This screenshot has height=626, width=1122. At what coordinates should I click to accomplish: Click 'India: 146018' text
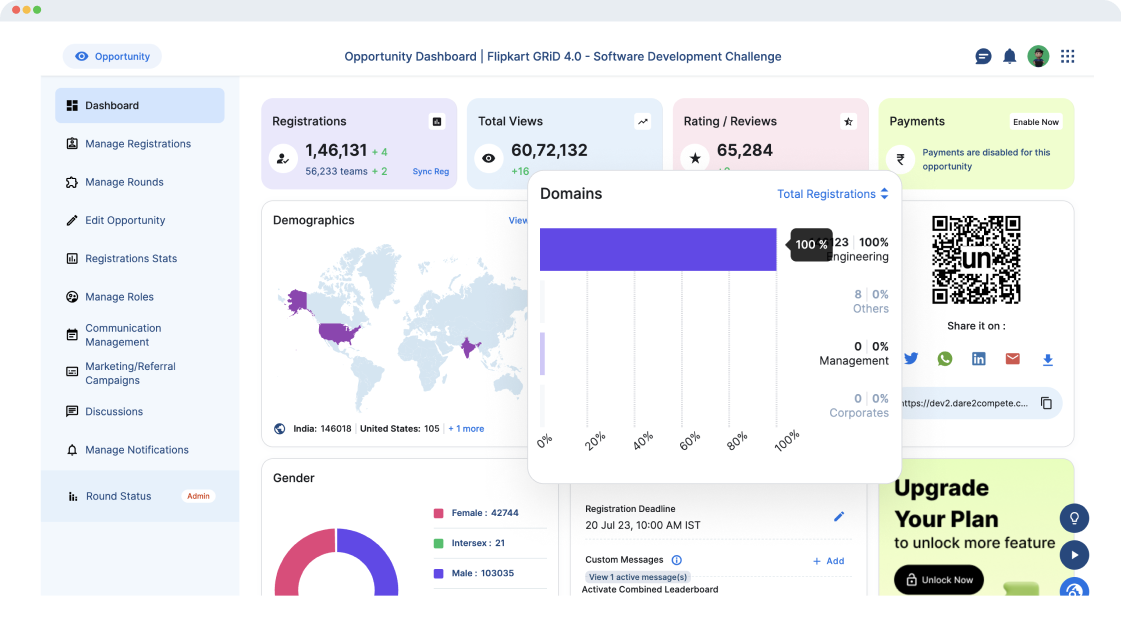(322, 429)
